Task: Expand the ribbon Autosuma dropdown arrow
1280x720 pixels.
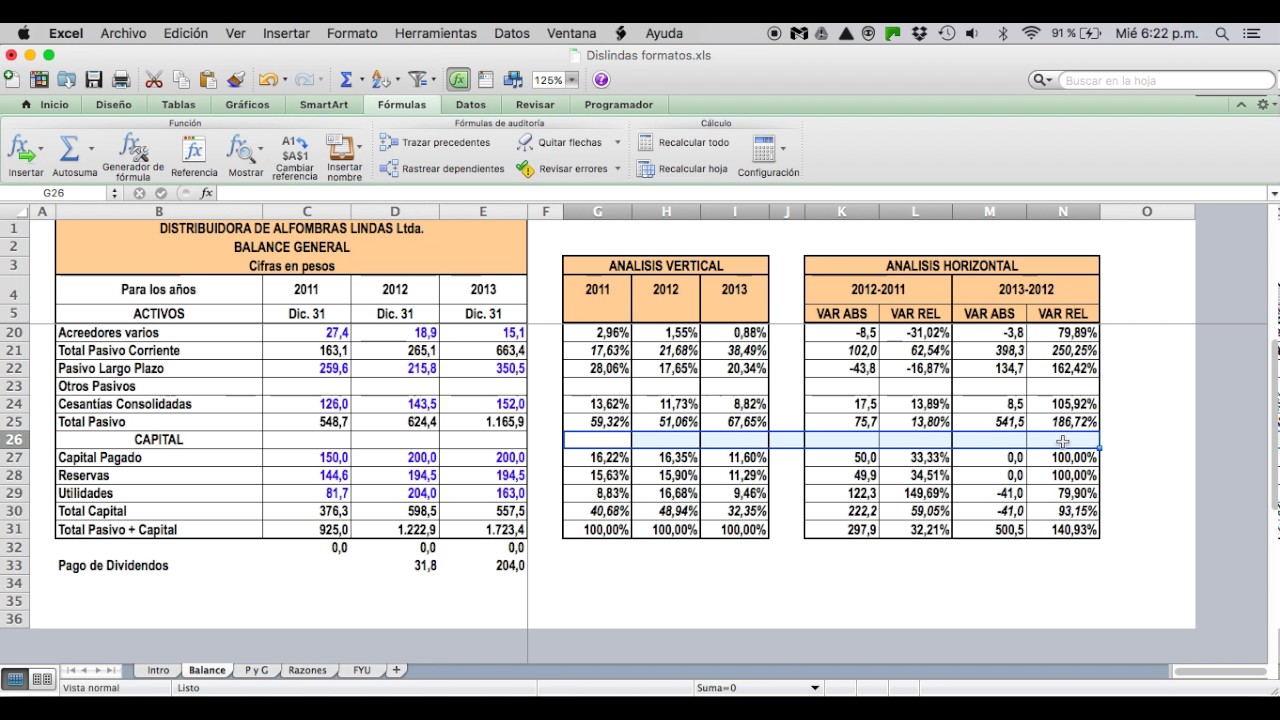Action: point(91,149)
